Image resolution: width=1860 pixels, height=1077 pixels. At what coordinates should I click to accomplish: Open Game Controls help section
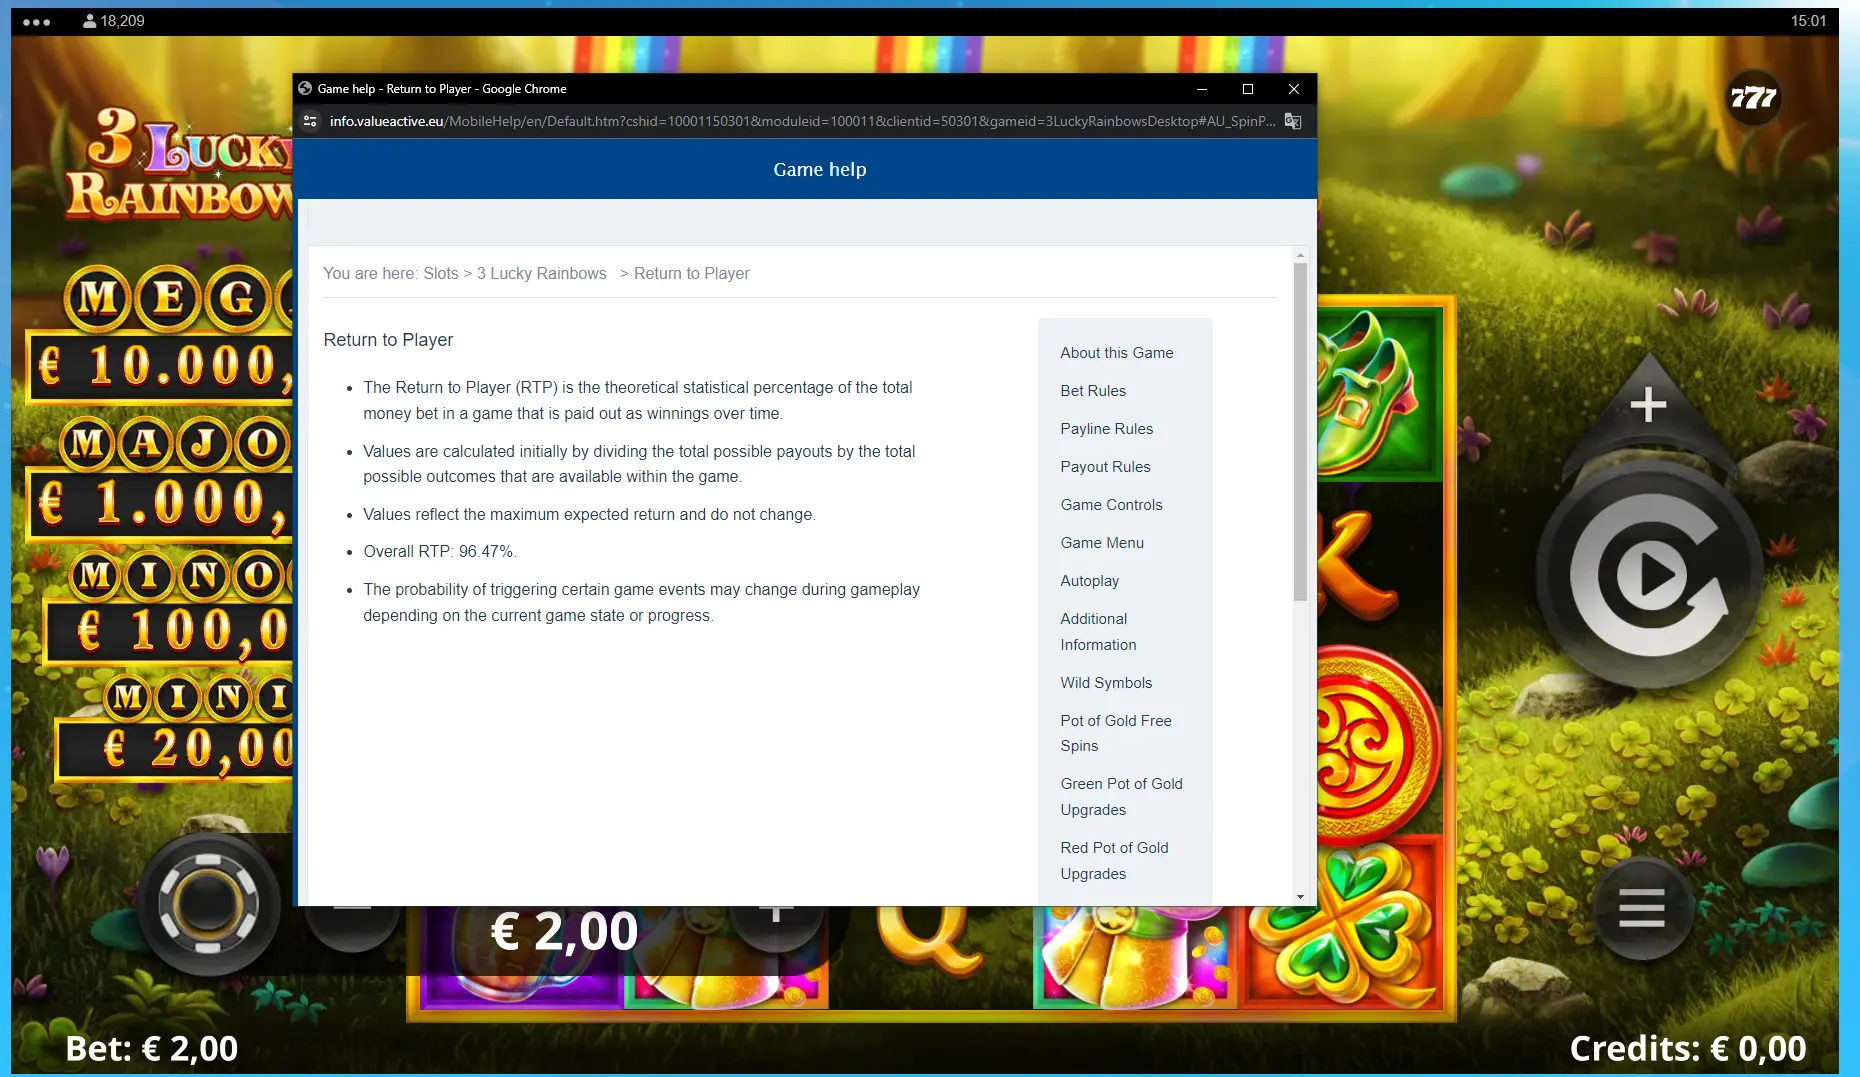1111,505
